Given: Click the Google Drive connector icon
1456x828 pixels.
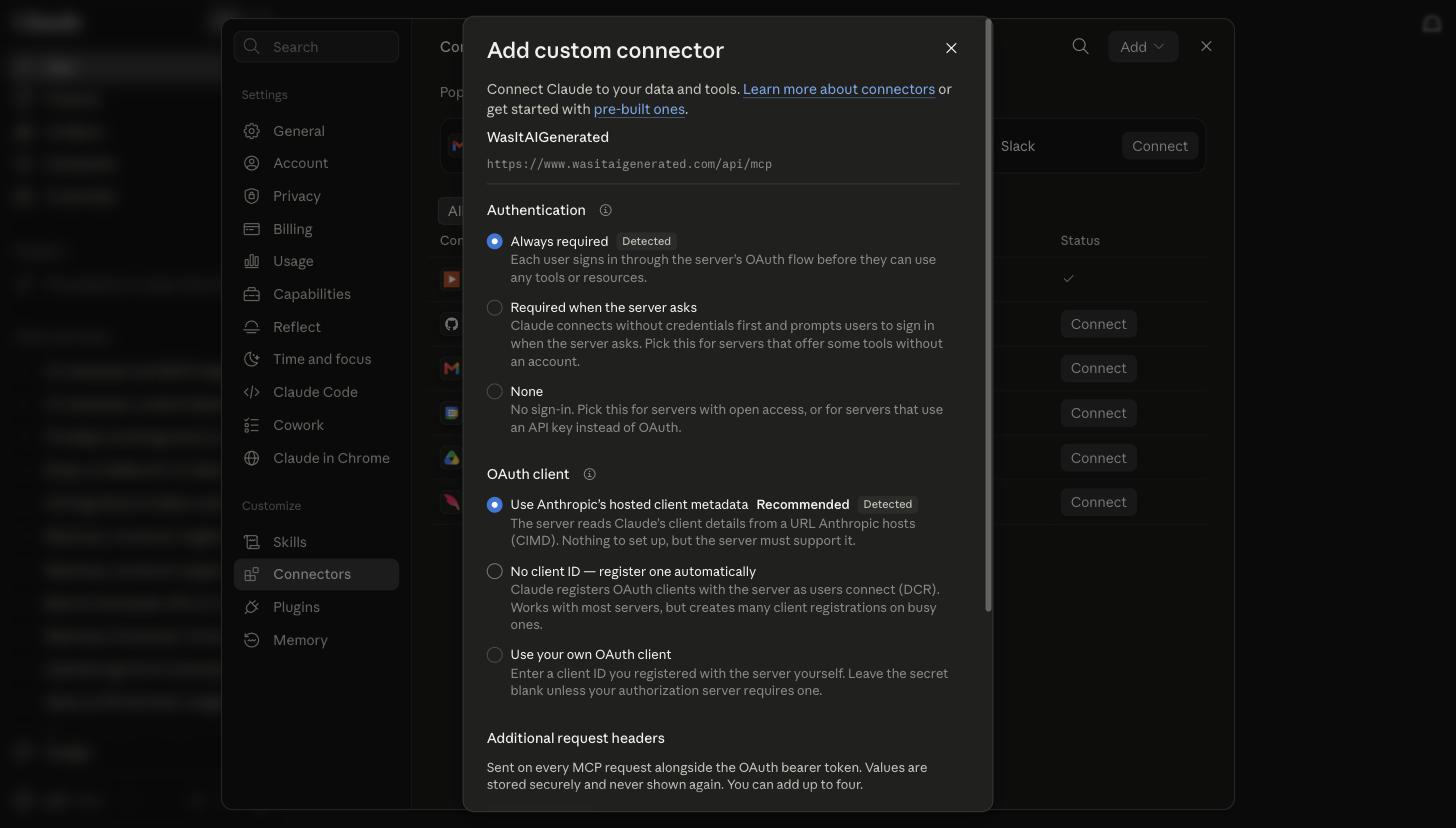Looking at the screenshot, I should (x=452, y=458).
